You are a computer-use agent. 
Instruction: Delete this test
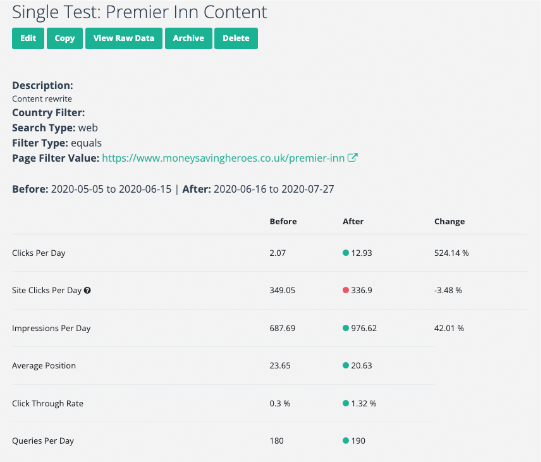(236, 38)
